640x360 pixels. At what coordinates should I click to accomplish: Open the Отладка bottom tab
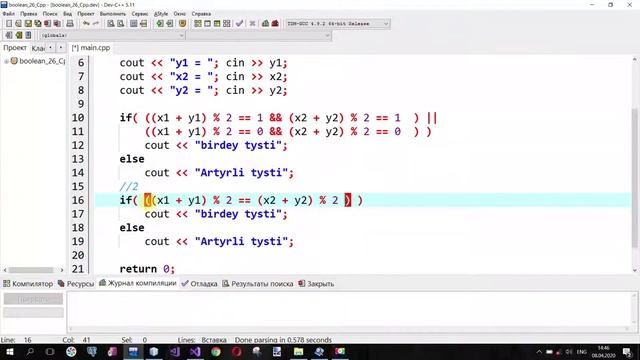199,284
